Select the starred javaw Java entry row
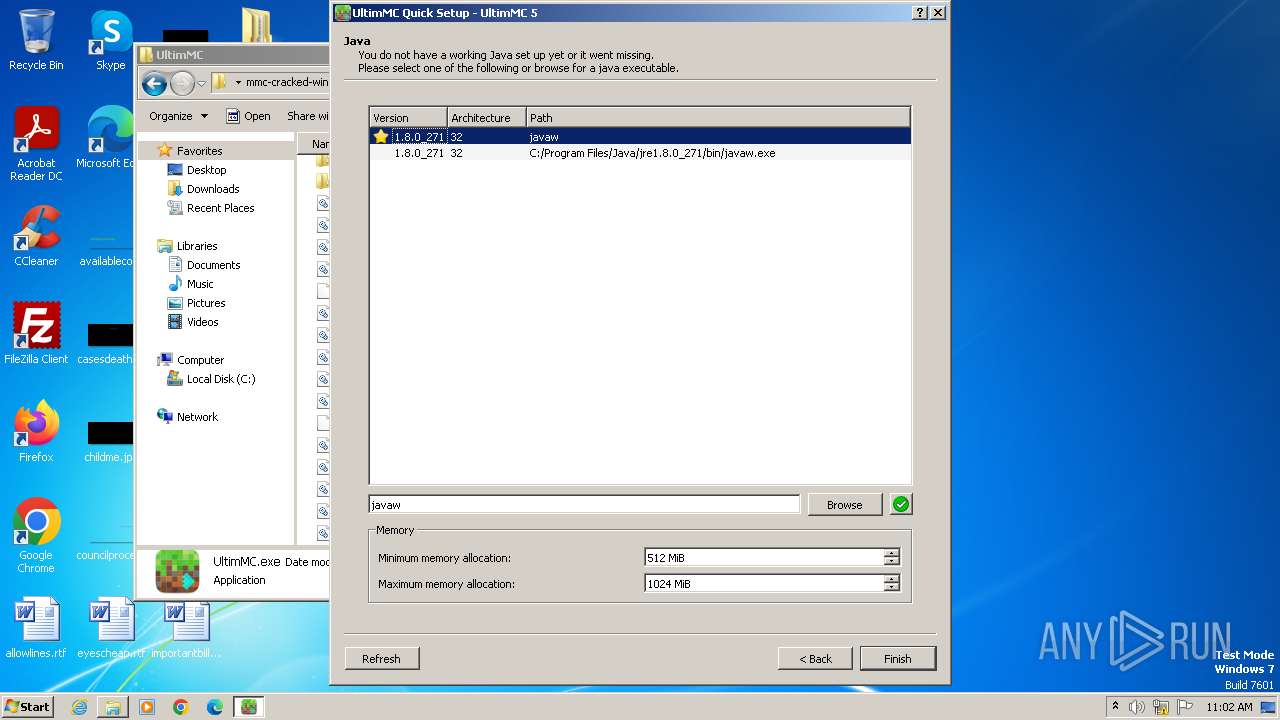Viewport: 1280px width, 720px height. click(x=640, y=137)
